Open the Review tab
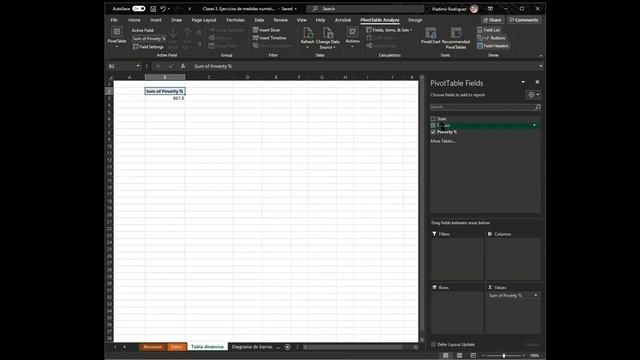Image resolution: width=640 pixels, height=360 pixels. 280,20
